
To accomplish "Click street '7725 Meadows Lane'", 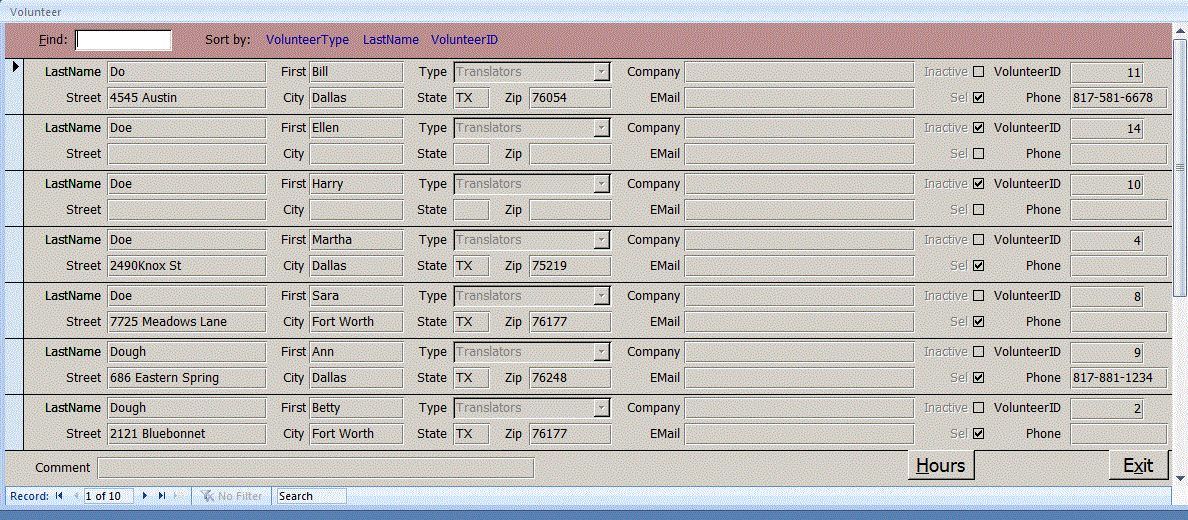I will (x=186, y=322).
